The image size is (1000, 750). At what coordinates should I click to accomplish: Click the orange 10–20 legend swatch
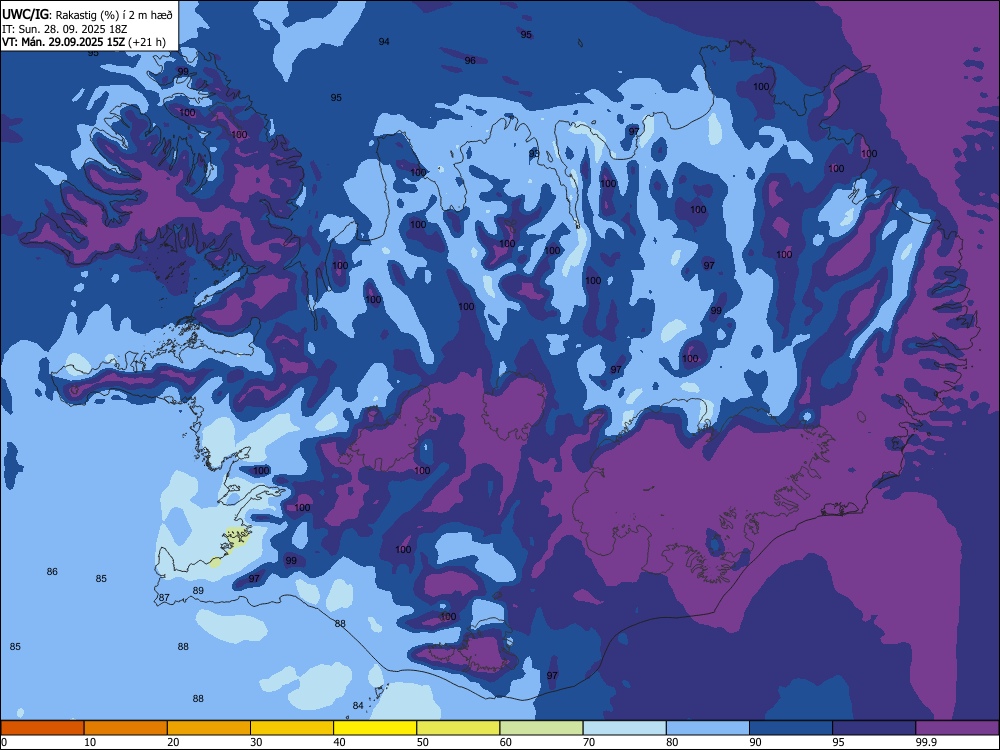click(126, 728)
